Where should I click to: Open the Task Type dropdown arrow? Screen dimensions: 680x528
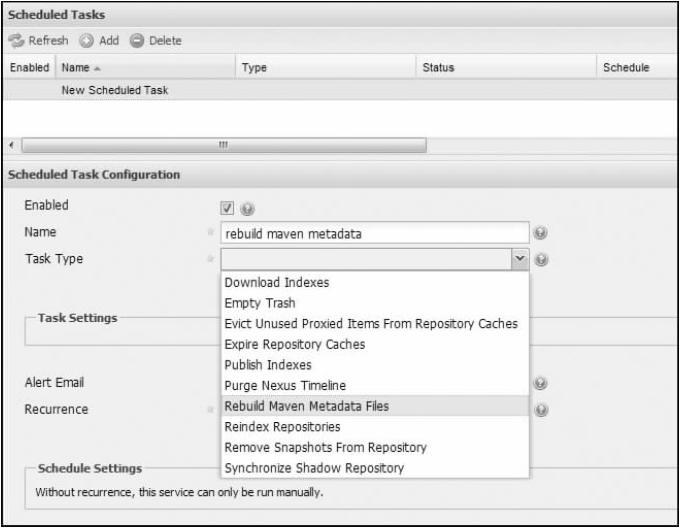[x=519, y=259]
